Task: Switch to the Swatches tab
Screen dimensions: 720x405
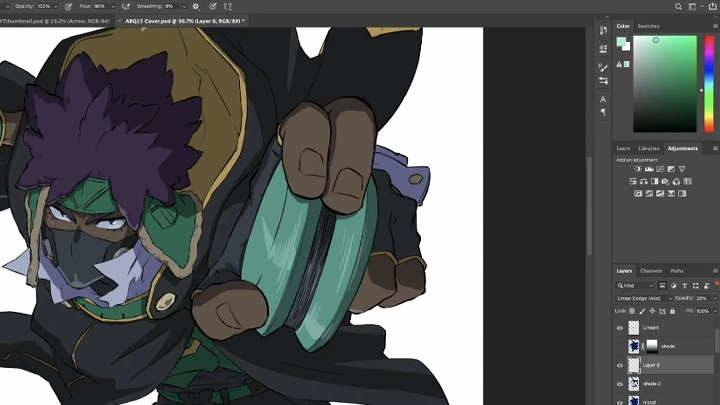Action: pos(648,26)
